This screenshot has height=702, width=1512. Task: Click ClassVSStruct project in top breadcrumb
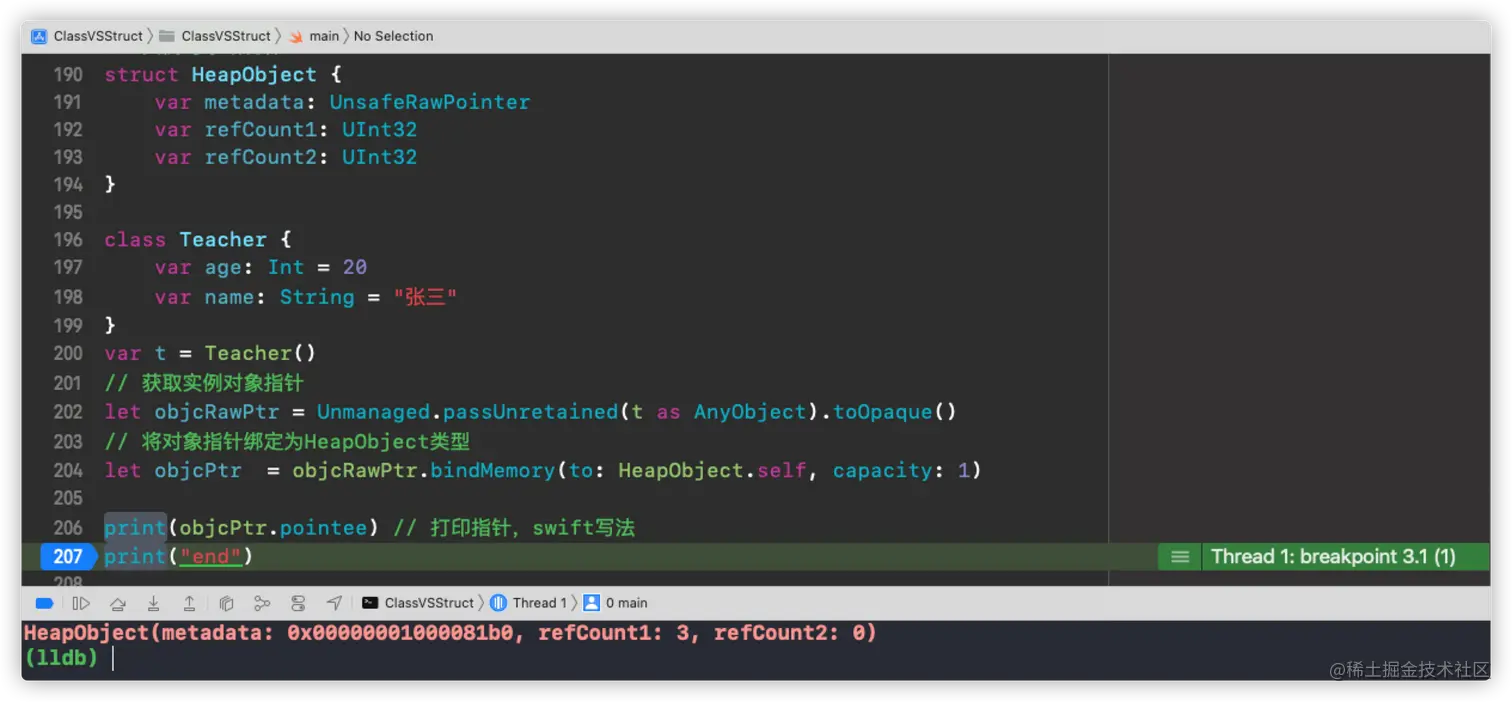[x=98, y=36]
